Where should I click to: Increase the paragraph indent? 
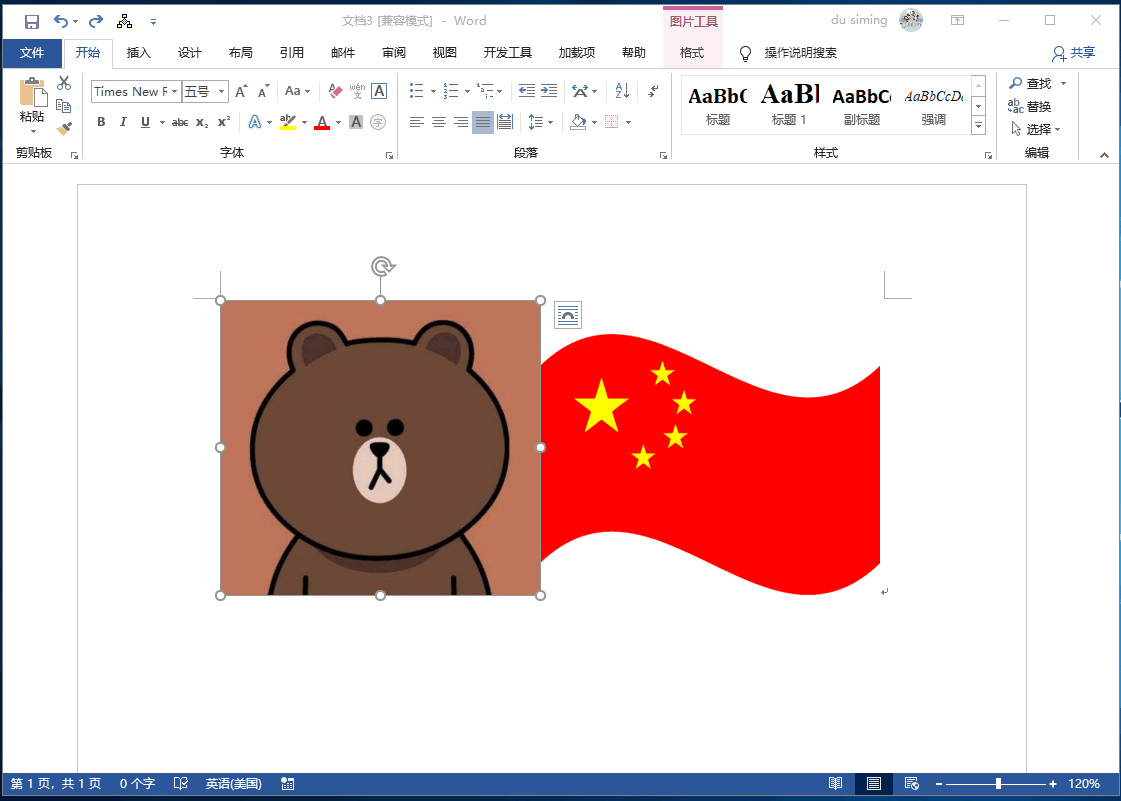pyautogui.click(x=549, y=91)
